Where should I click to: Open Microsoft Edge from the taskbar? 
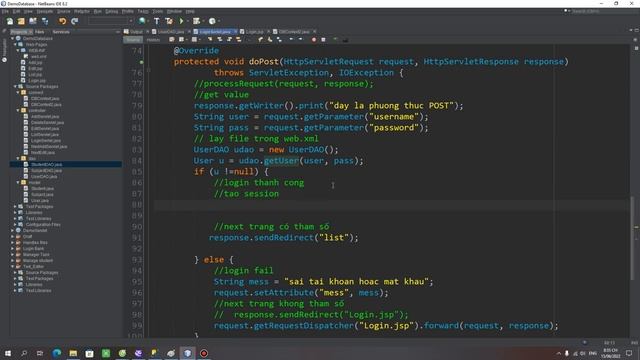coord(57,353)
